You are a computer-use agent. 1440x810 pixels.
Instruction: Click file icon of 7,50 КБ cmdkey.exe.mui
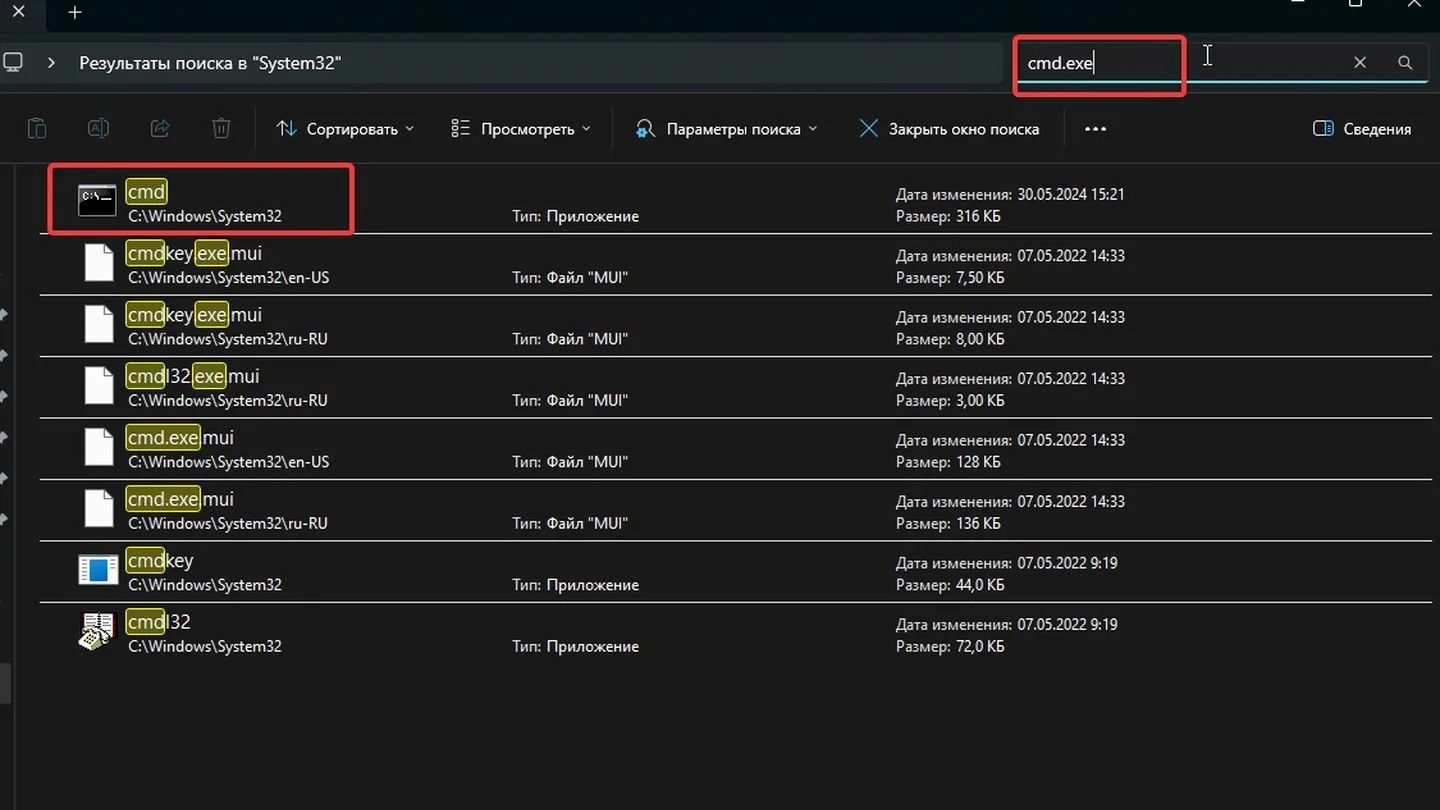coord(99,263)
